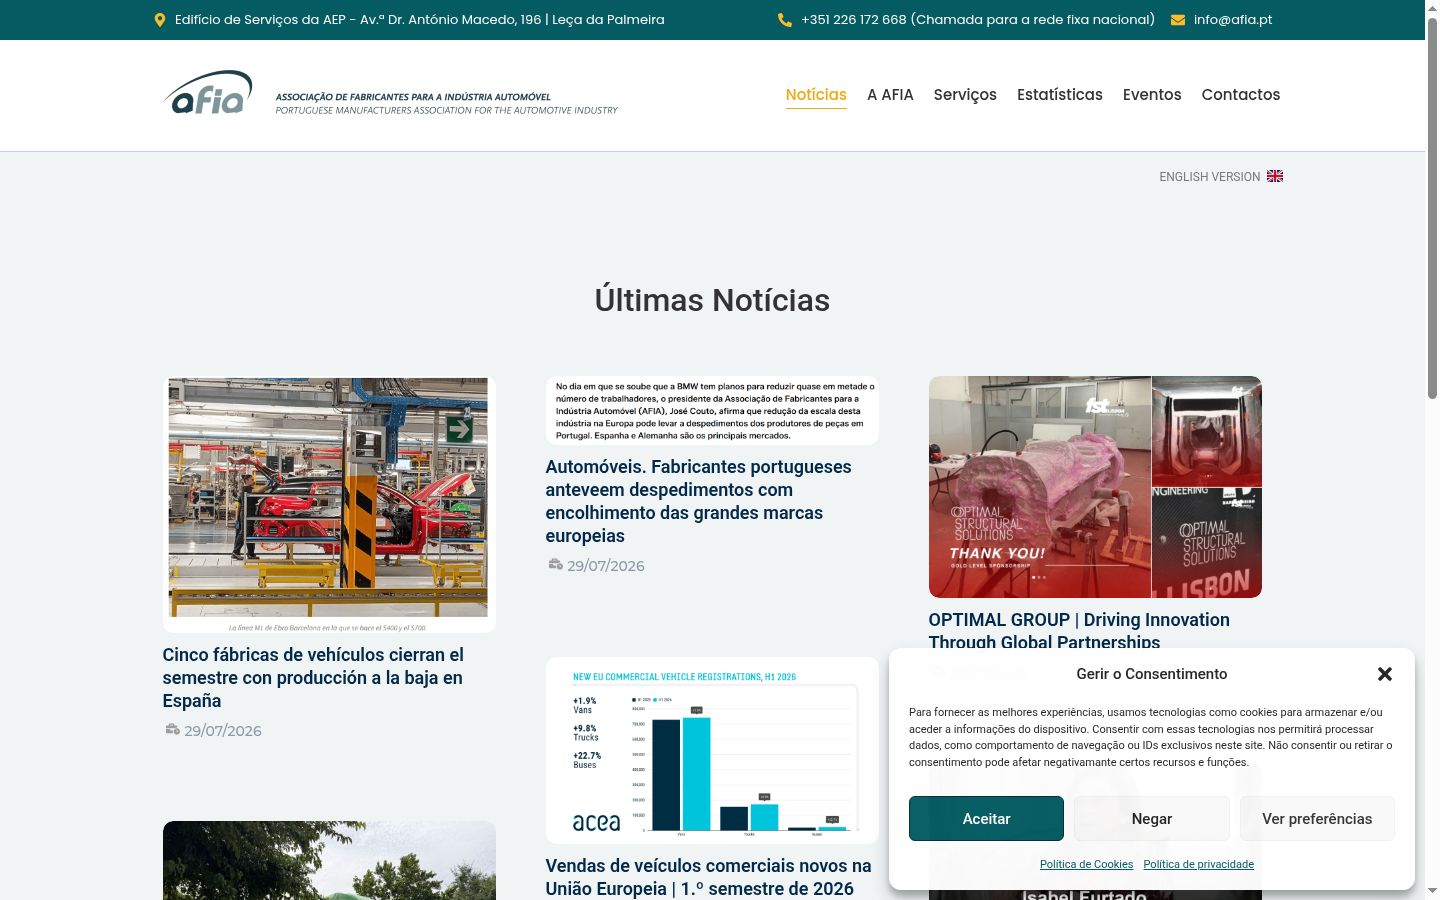Click the envelope email icon

[1178, 20]
